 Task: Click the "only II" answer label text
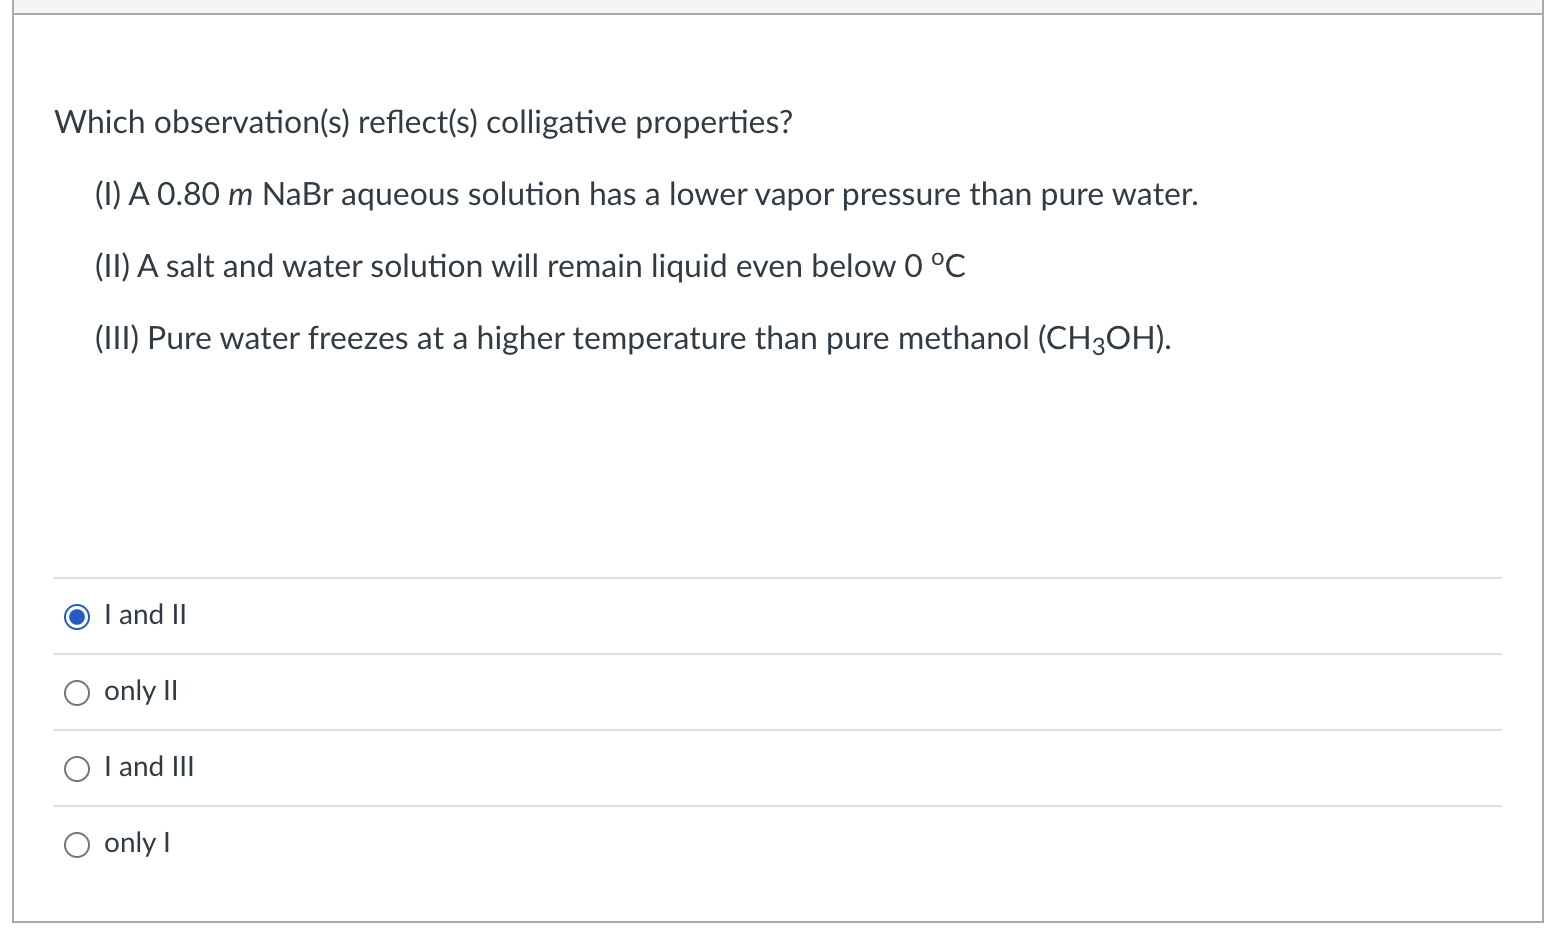click(141, 691)
